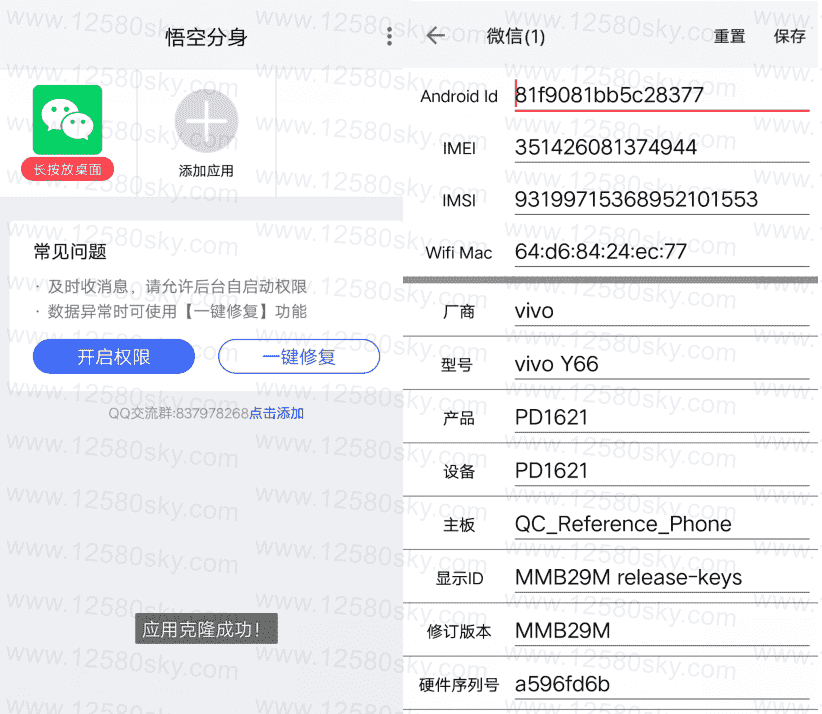This screenshot has height=714, width=822.
Task: Edit the 产品 field PD1621
Action: click(662, 417)
